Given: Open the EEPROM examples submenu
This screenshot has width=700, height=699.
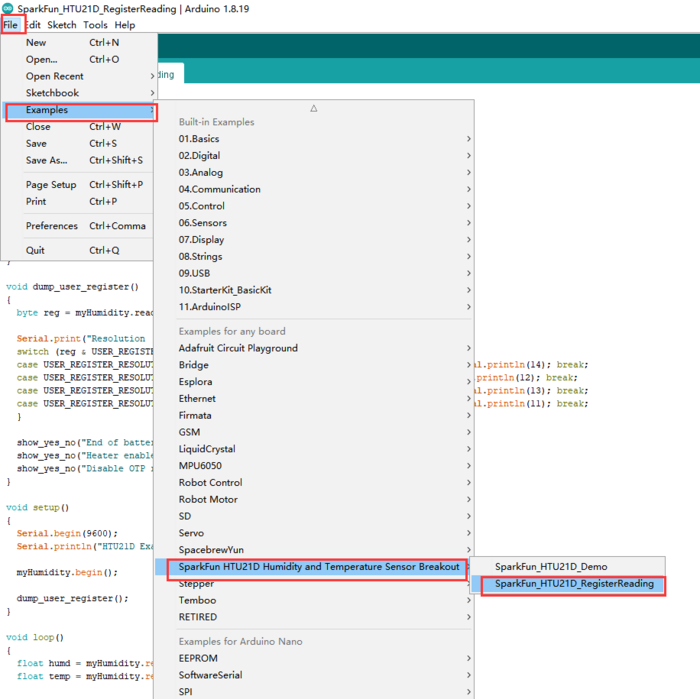Looking at the screenshot, I should pos(314,658).
